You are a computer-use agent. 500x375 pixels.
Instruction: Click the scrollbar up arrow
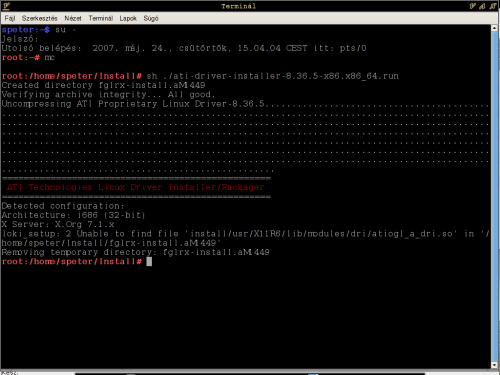(495, 28)
